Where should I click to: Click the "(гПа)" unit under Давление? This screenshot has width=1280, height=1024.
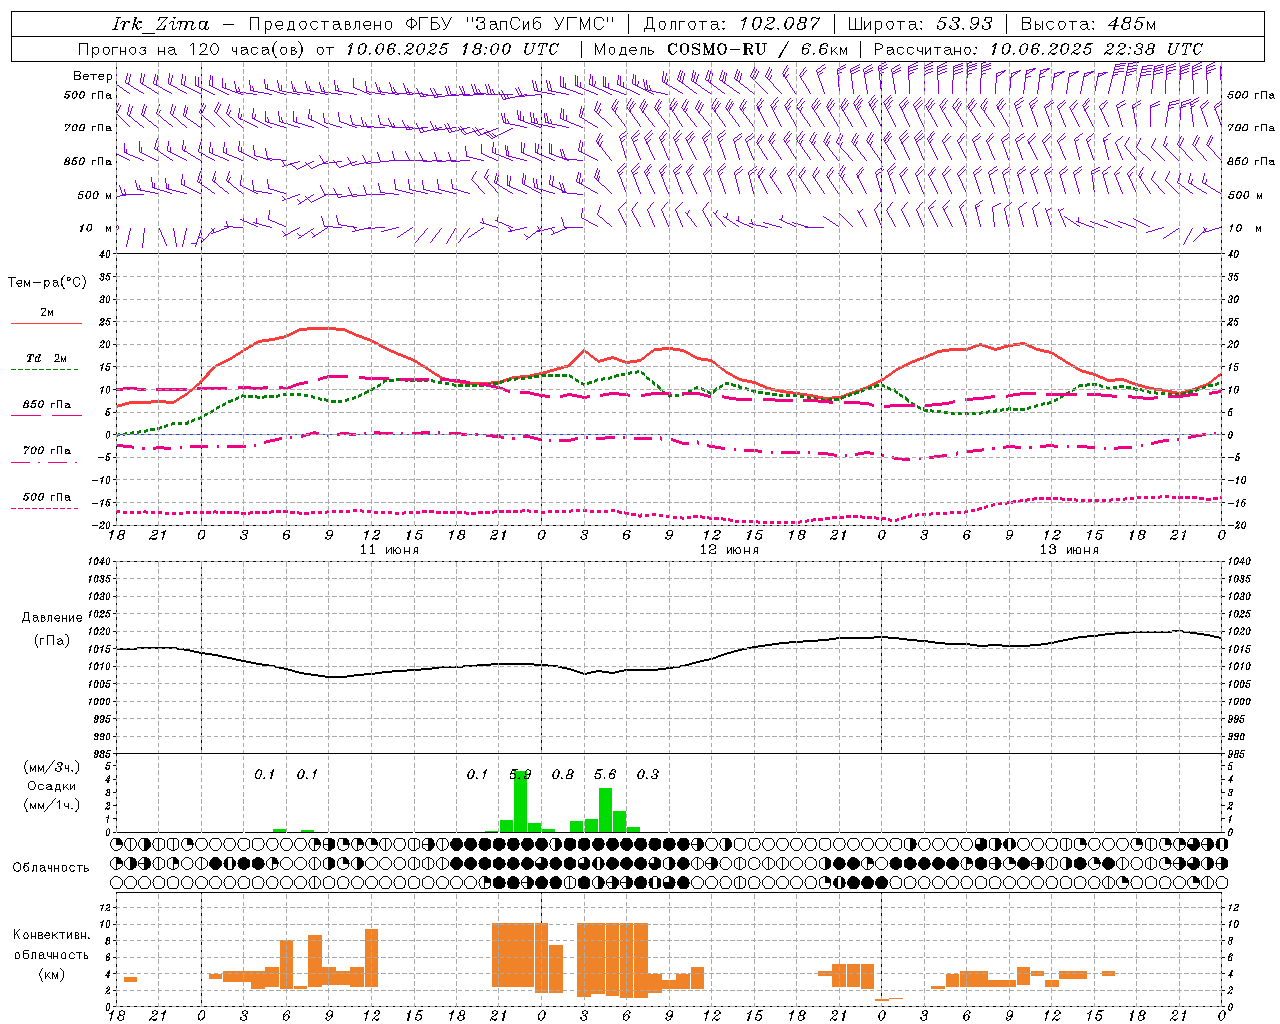(52, 641)
